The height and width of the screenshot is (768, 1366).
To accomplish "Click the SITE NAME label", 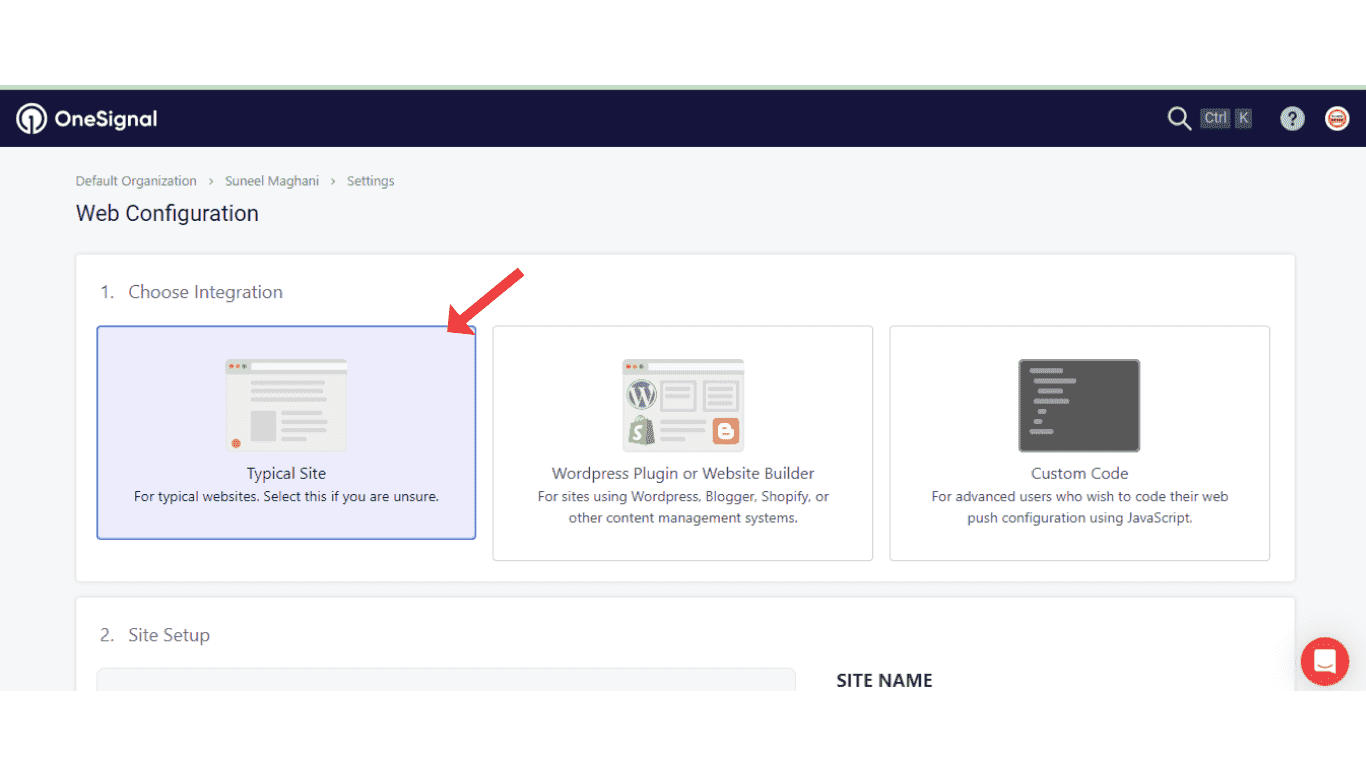I will (884, 680).
